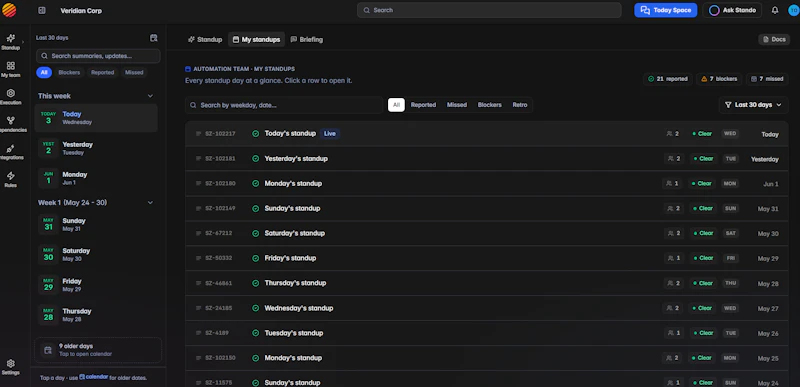Open Rules in the sidebar
Screen dimensions: 800x387
10,179
